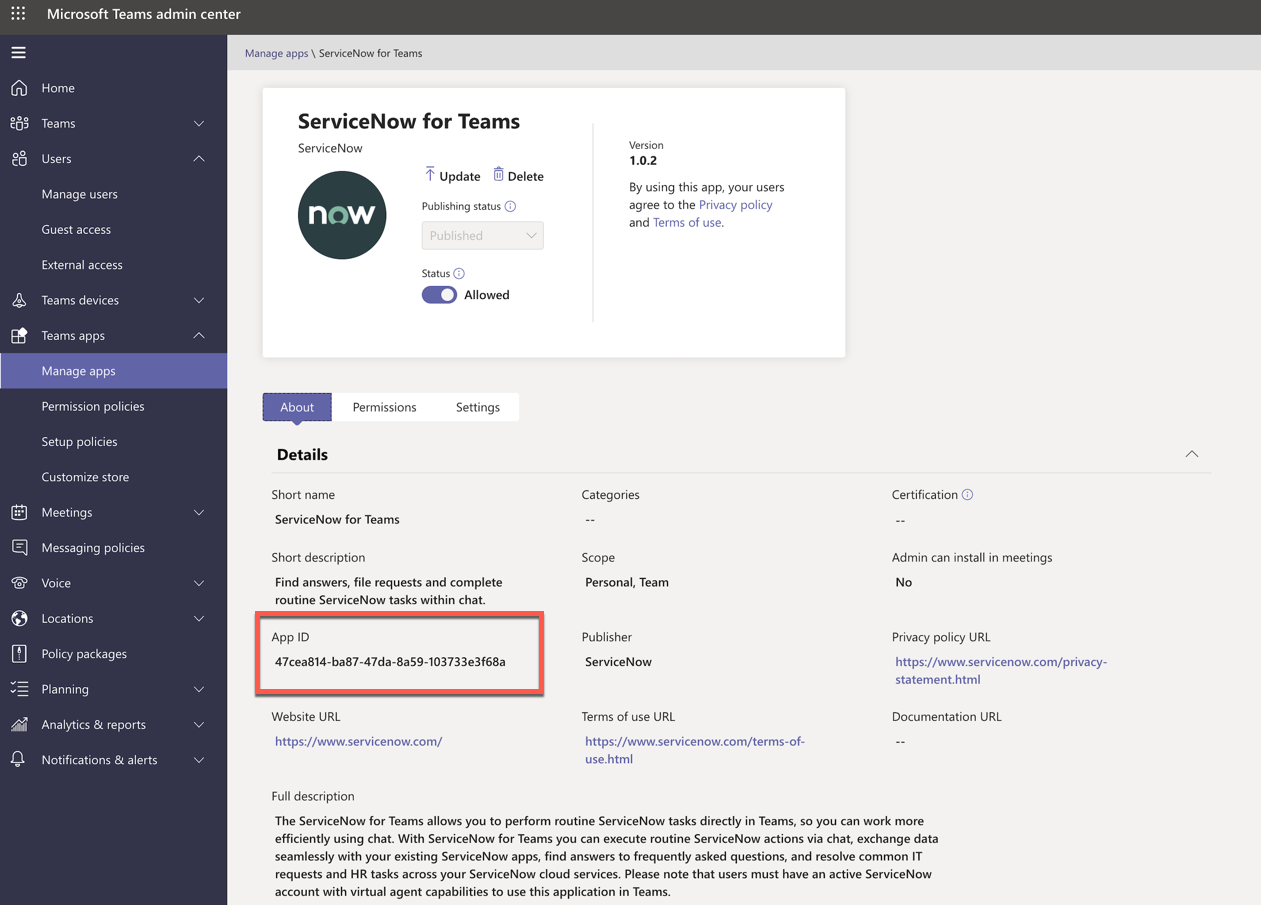The height and width of the screenshot is (905, 1261).
Task: Open External access in sidebar
Action: tap(82, 265)
